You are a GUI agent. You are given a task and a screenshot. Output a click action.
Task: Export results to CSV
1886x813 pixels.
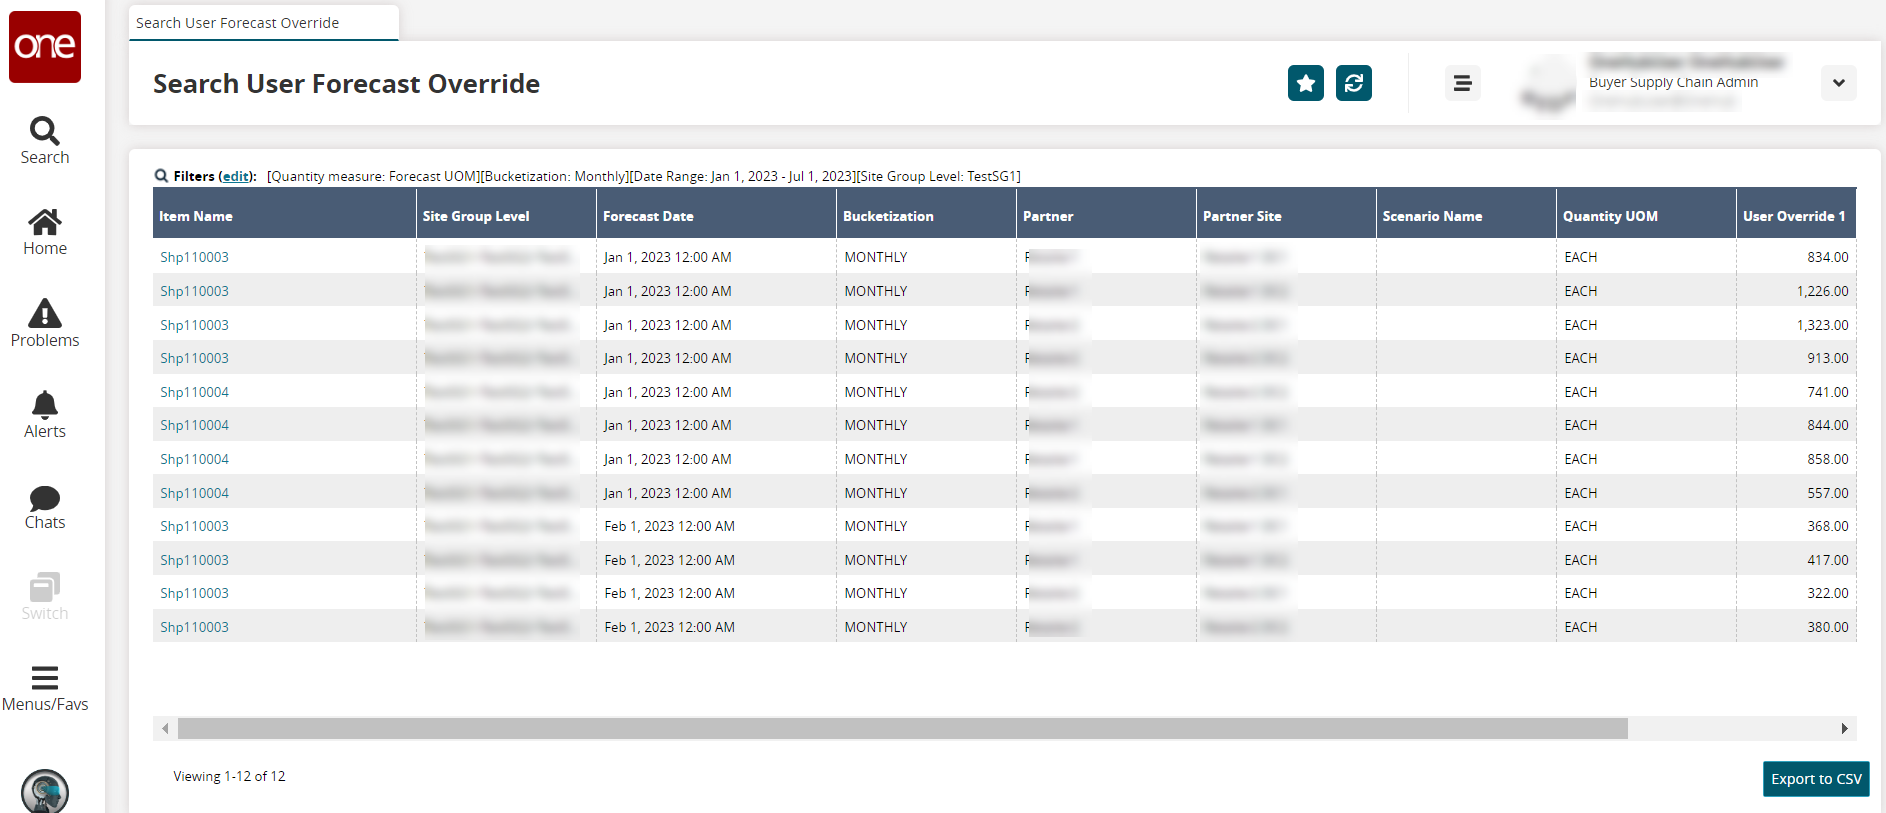click(x=1815, y=779)
